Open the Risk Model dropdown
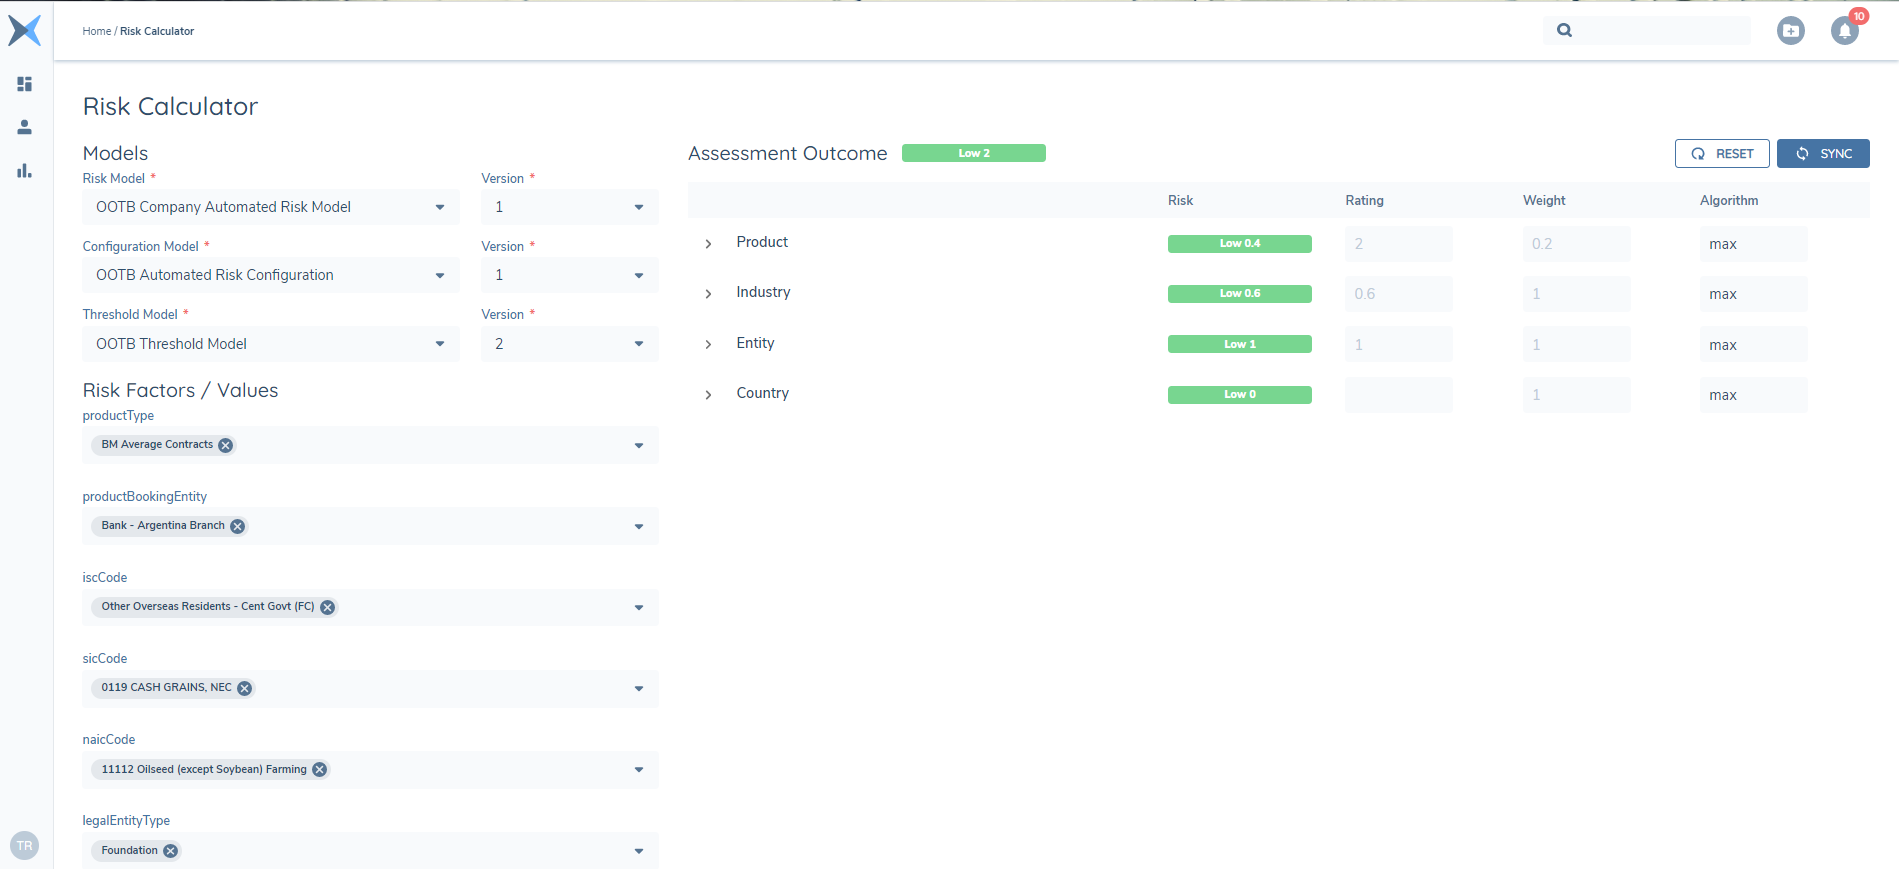 coord(270,207)
